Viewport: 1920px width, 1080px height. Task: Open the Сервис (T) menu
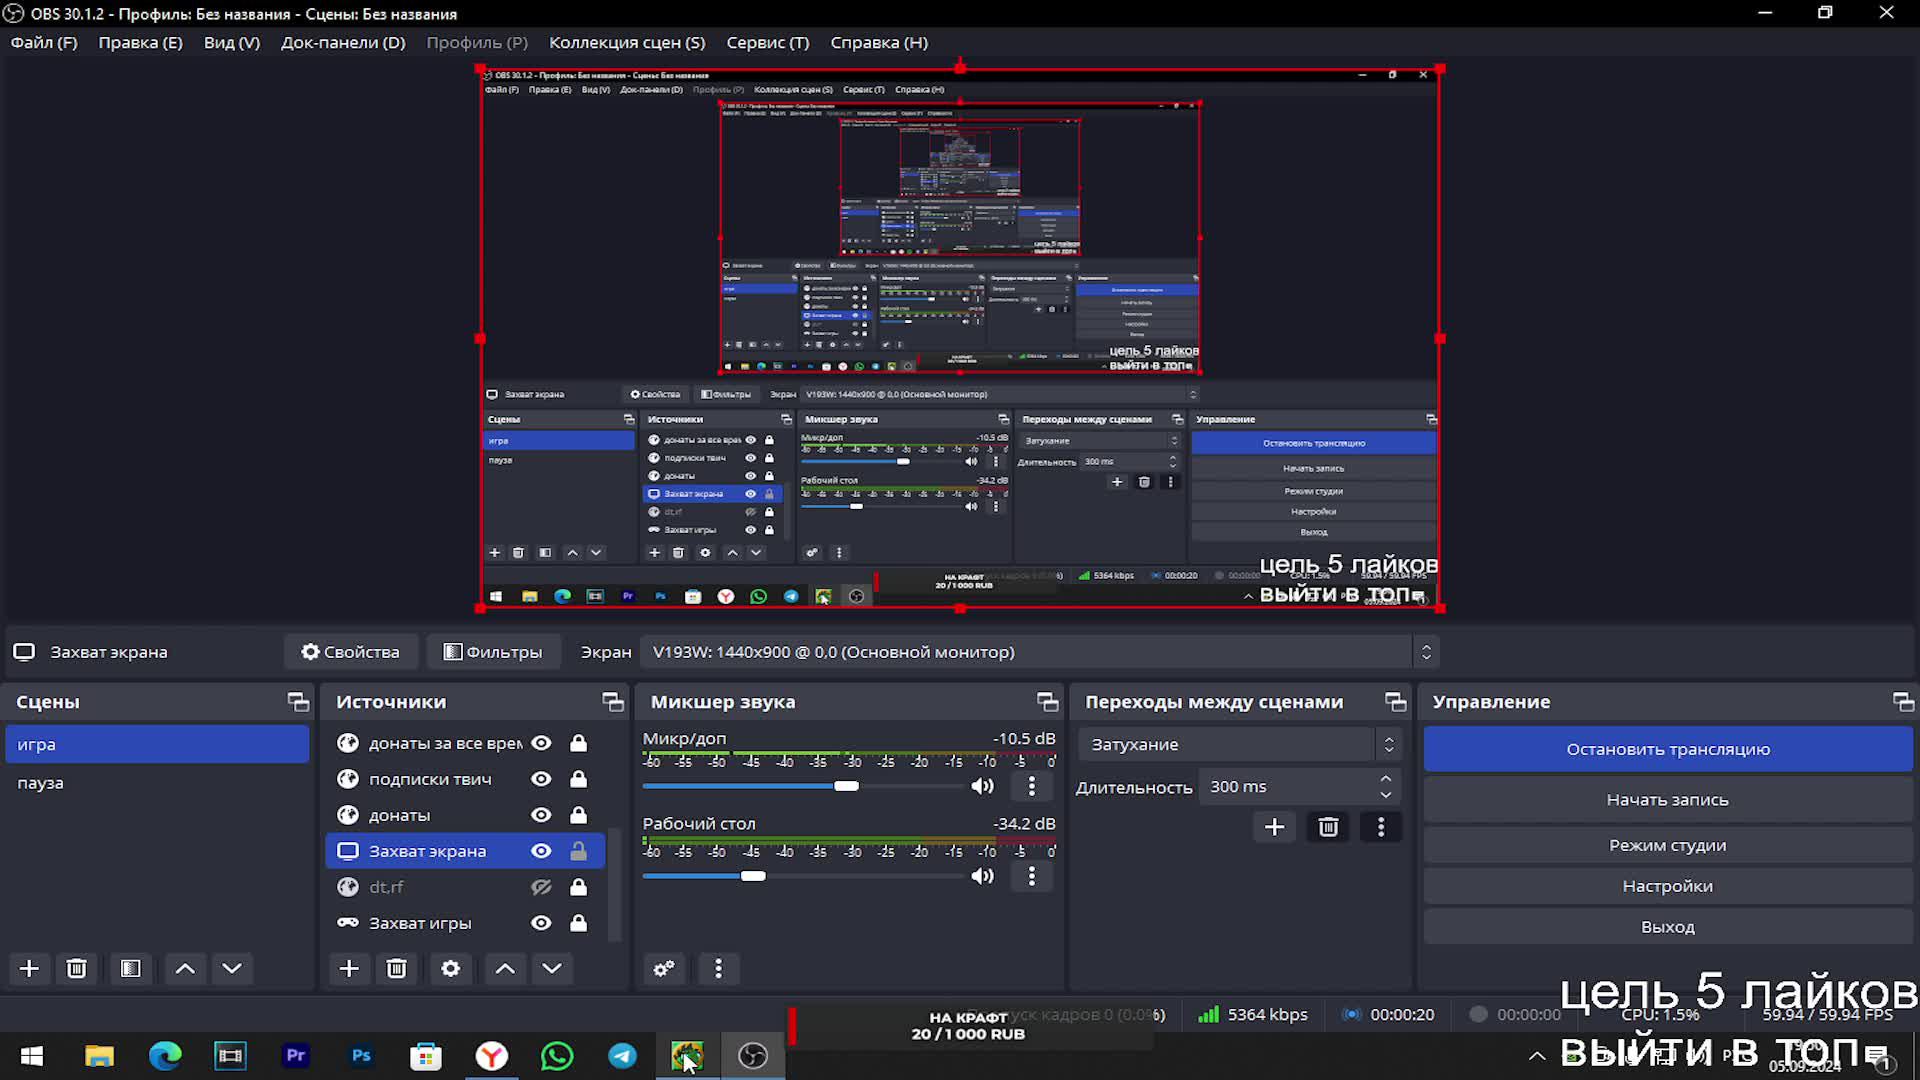(x=767, y=42)
